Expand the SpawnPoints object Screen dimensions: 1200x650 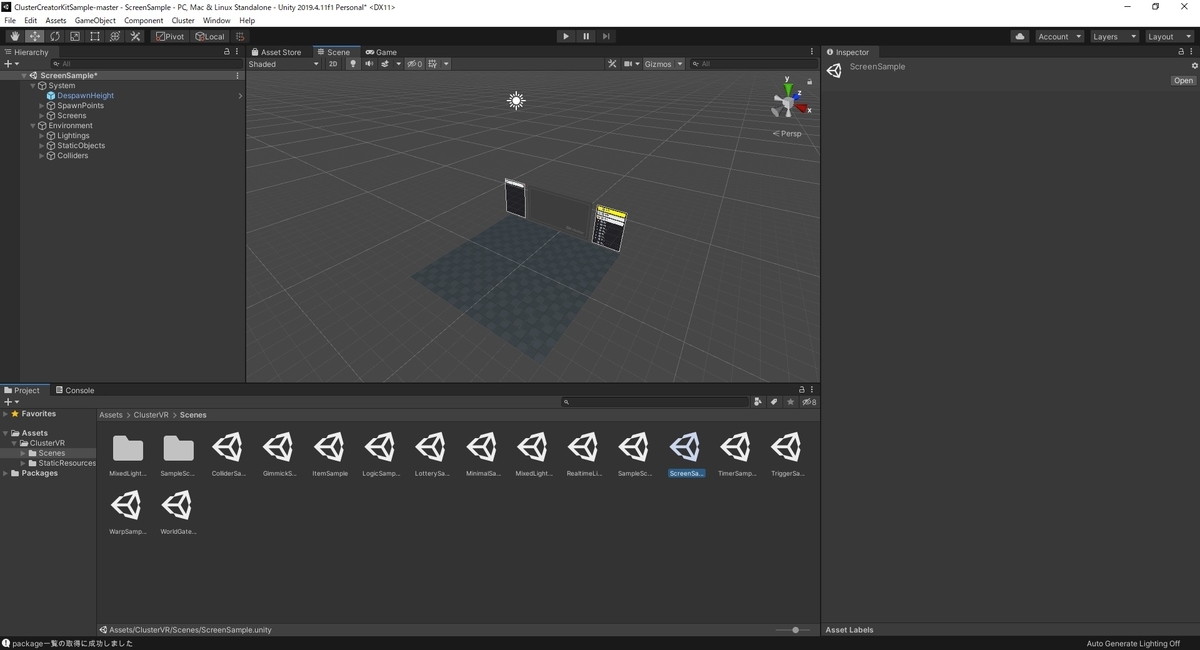click(x=41, y=106)
